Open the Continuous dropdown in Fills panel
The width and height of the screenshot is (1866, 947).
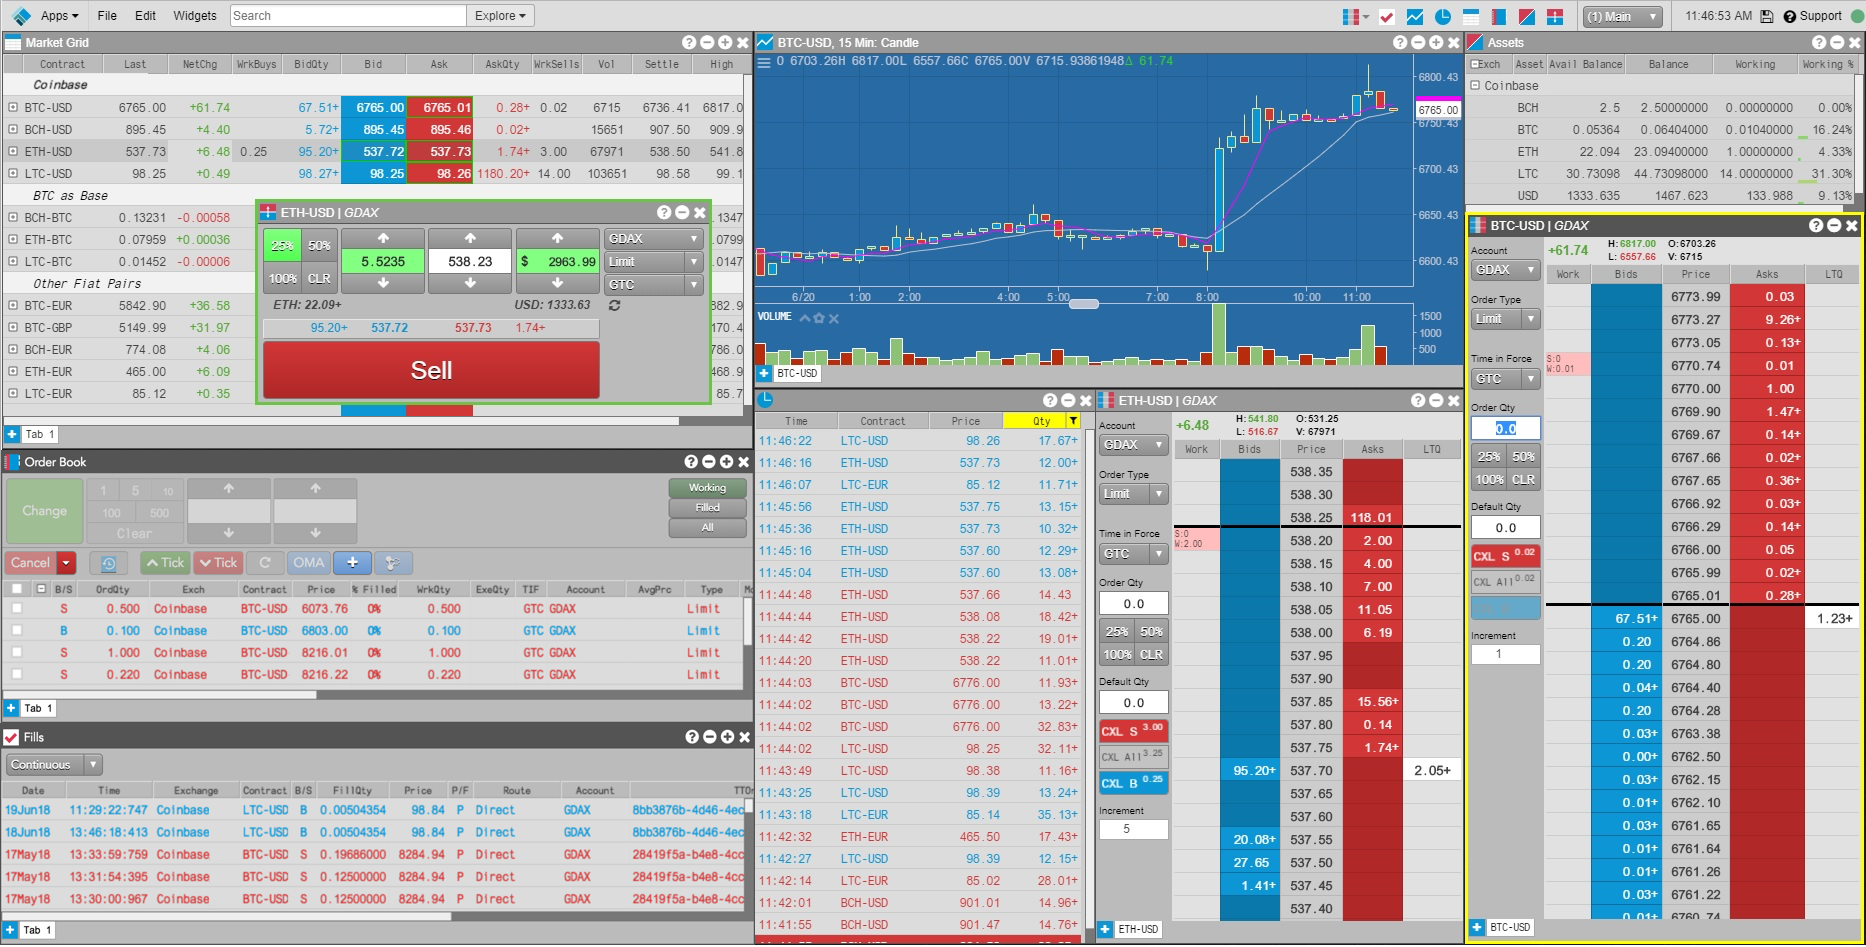click(54, 765)
